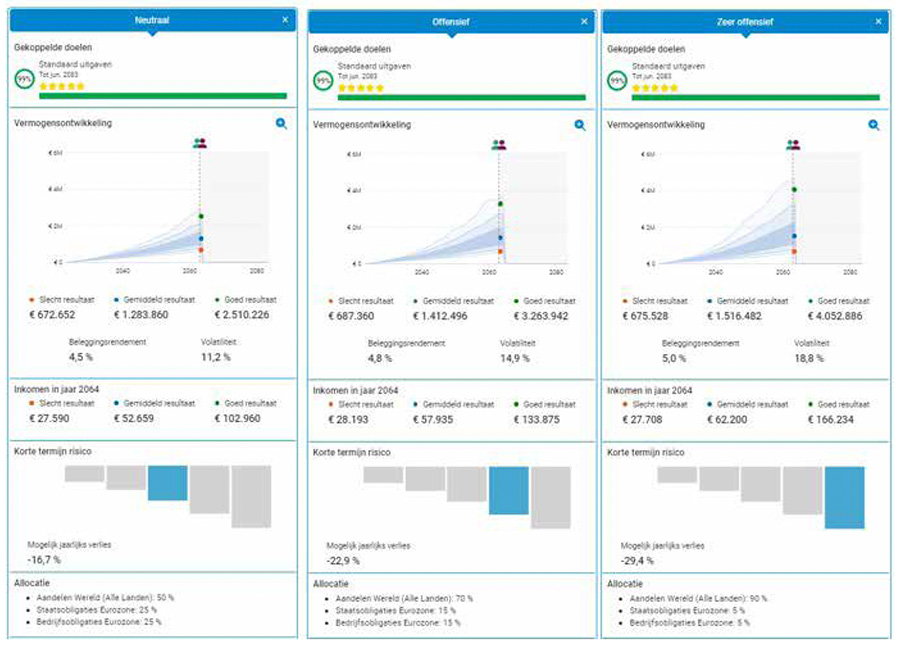Click the highlighted blue risk bar in Neutraal

pos(167,483)
